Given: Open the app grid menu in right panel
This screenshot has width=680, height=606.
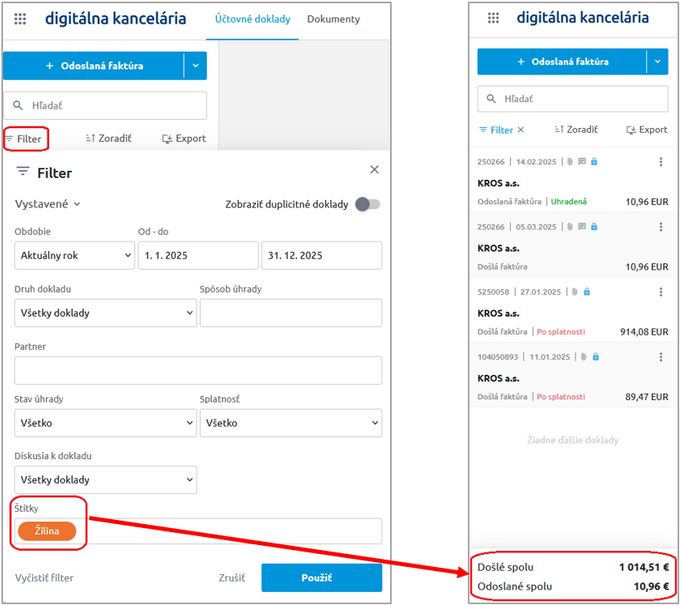Looking at the screenshot, I should (492, 18).
